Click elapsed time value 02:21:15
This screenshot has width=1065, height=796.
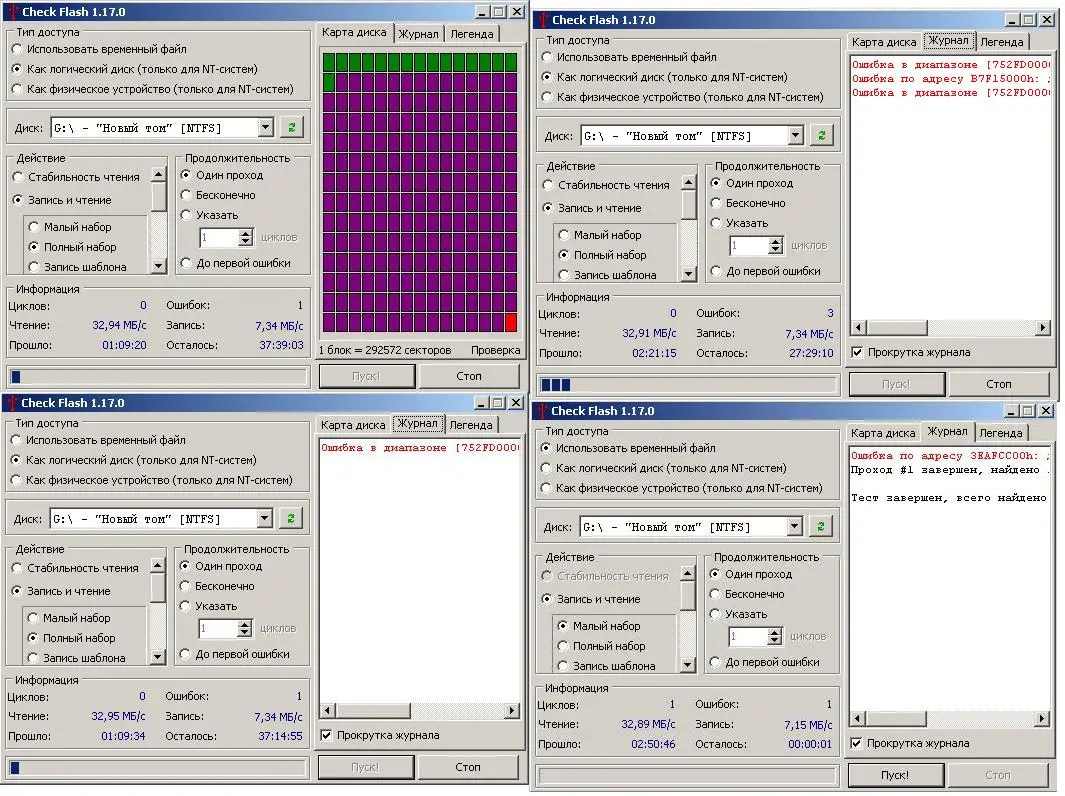pyautogui.click(x=654, y=353)
